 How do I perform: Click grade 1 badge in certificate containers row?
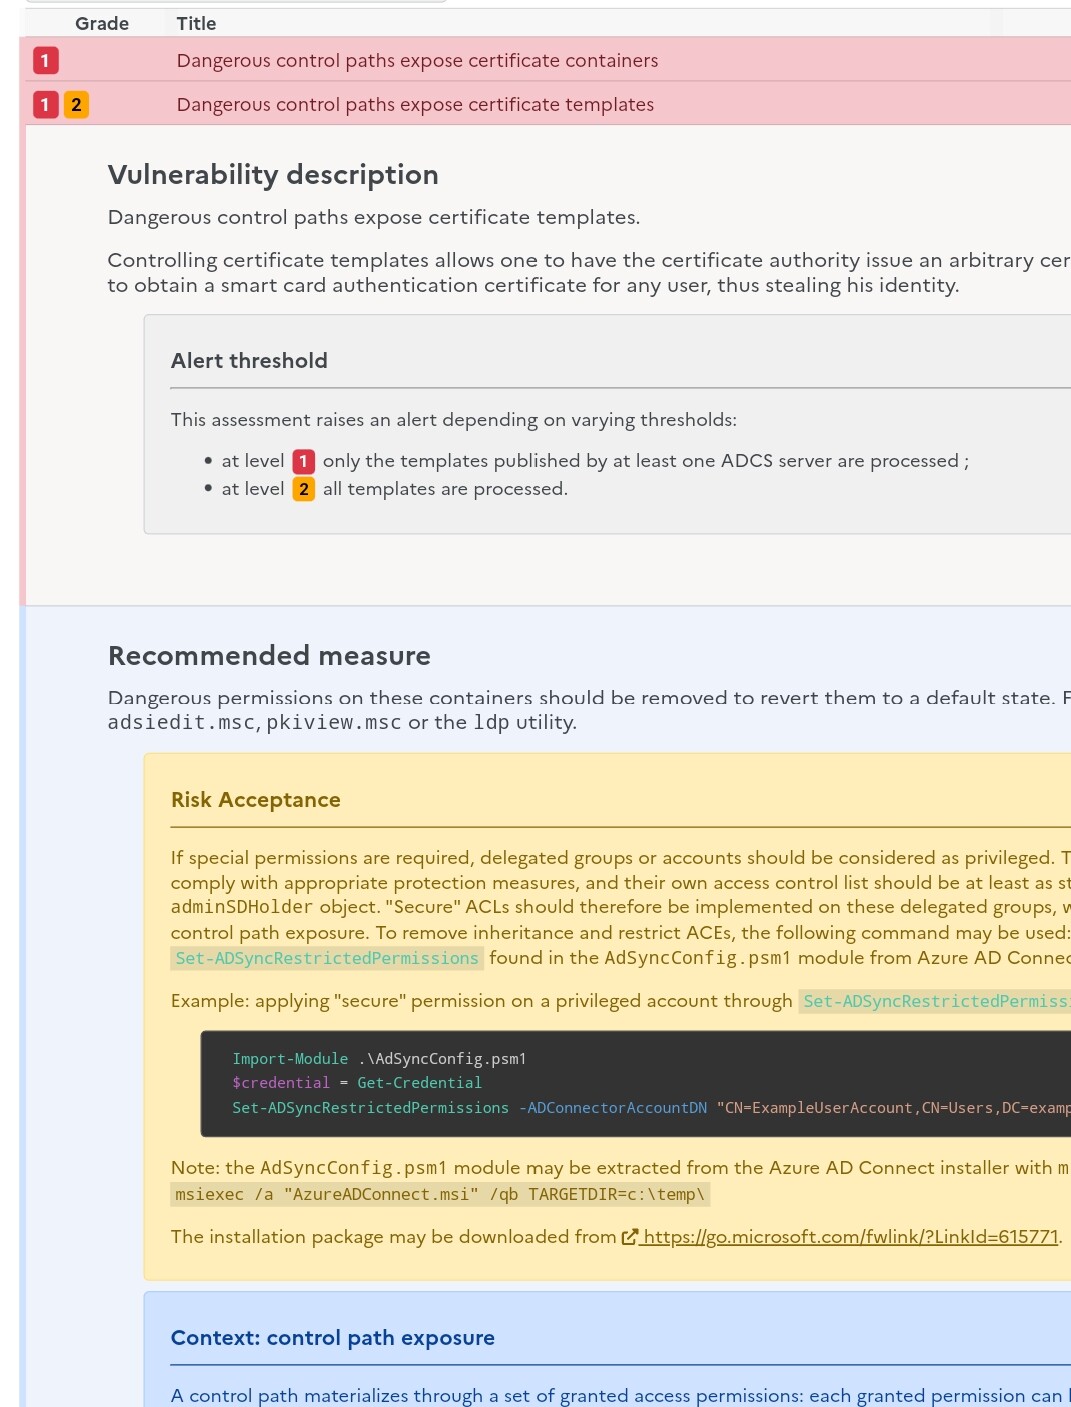point(45,61)
